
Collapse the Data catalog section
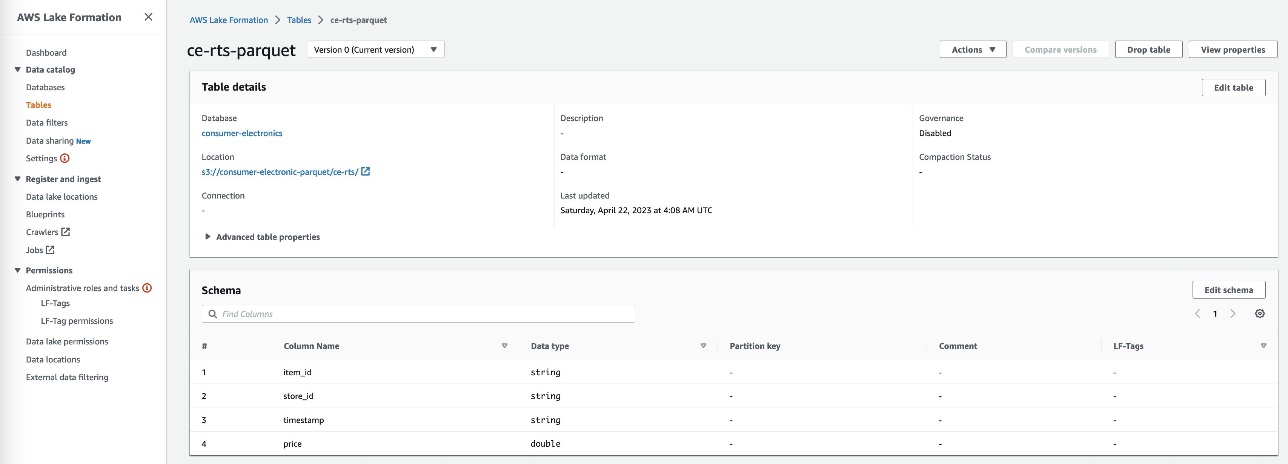pos(18,70)
